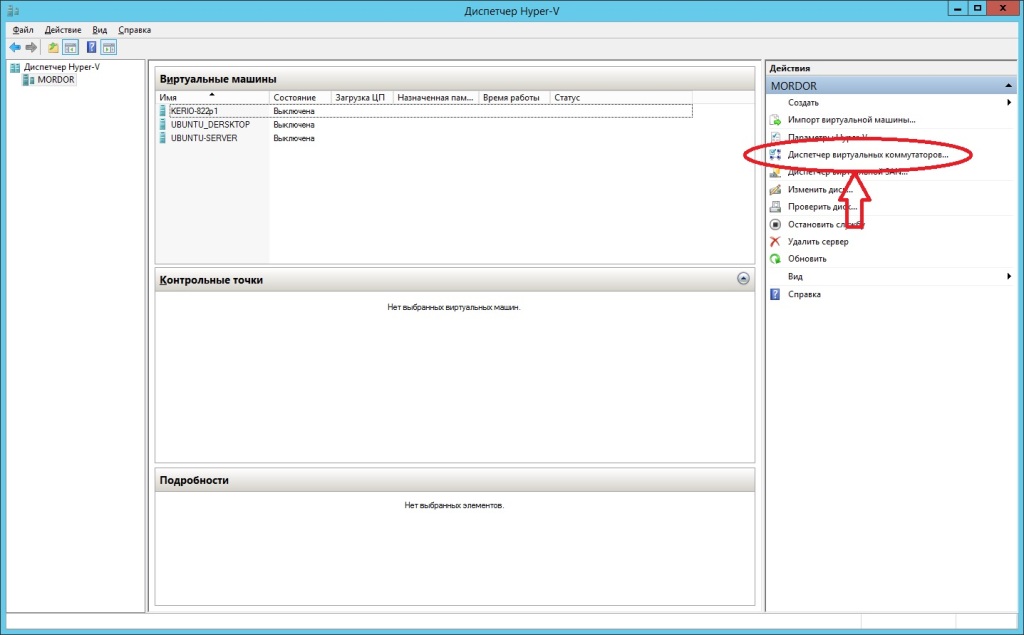Sort by the Состояние column header
1024x635 pixels.
pos(294,98)
